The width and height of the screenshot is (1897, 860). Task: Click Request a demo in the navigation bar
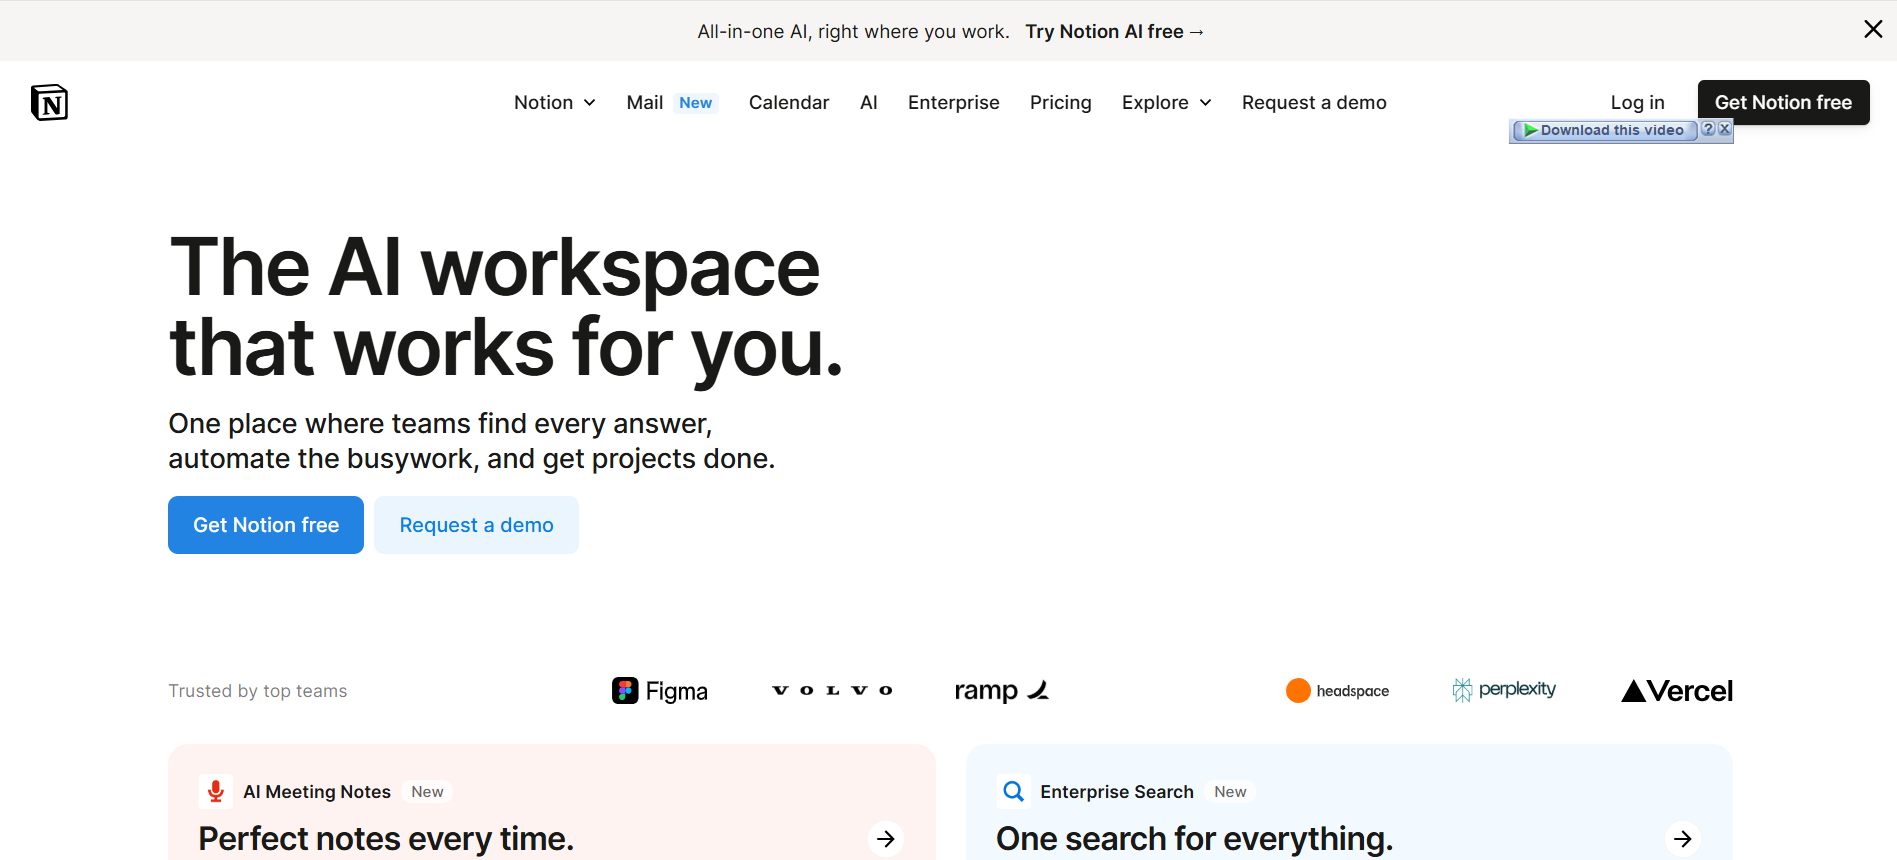point(1314,102)
